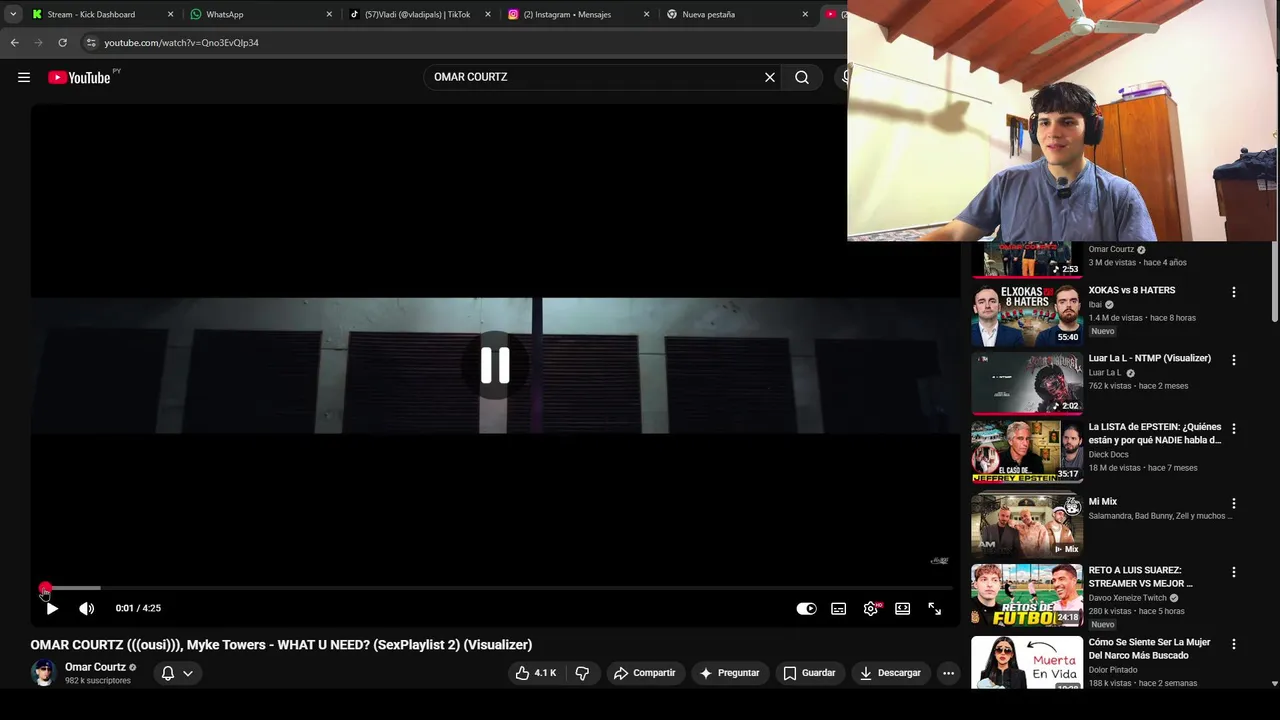Seek on the video progress bar
This screenshot has width=1280, height=720.
495,588
